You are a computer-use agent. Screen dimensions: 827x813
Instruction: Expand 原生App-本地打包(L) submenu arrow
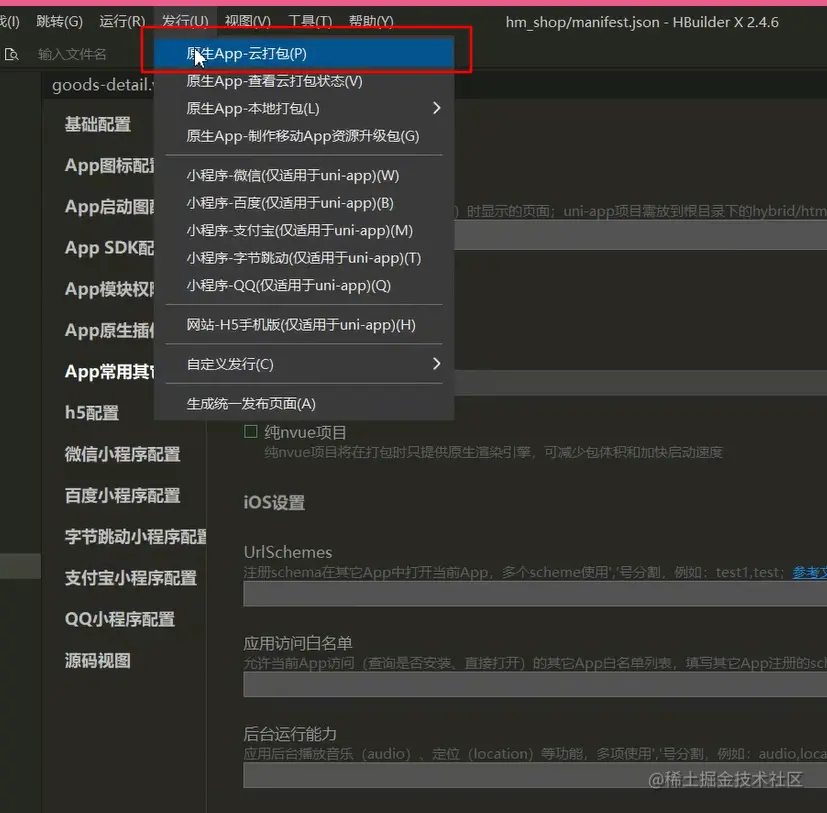436,108
